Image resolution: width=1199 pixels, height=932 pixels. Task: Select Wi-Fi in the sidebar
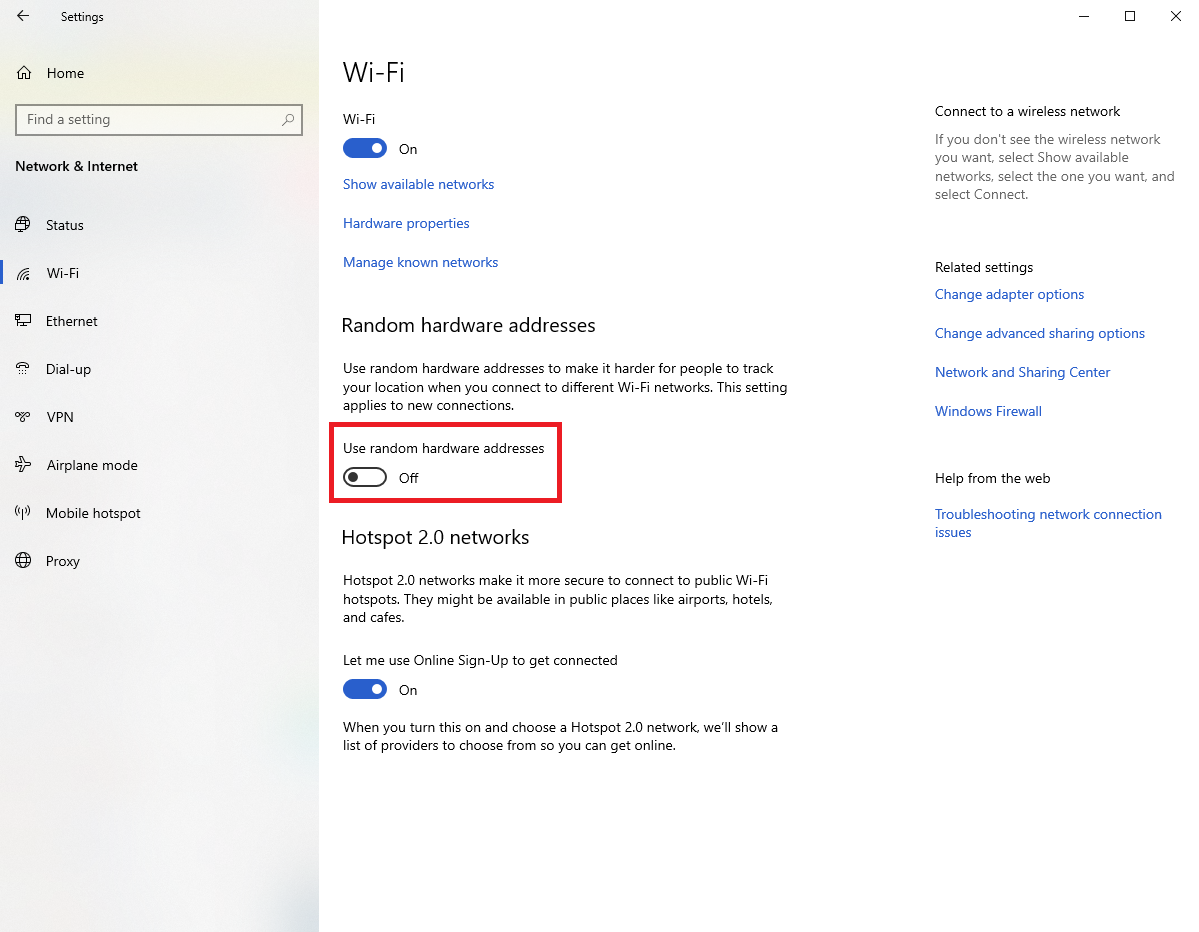click(x=62, y=273)
